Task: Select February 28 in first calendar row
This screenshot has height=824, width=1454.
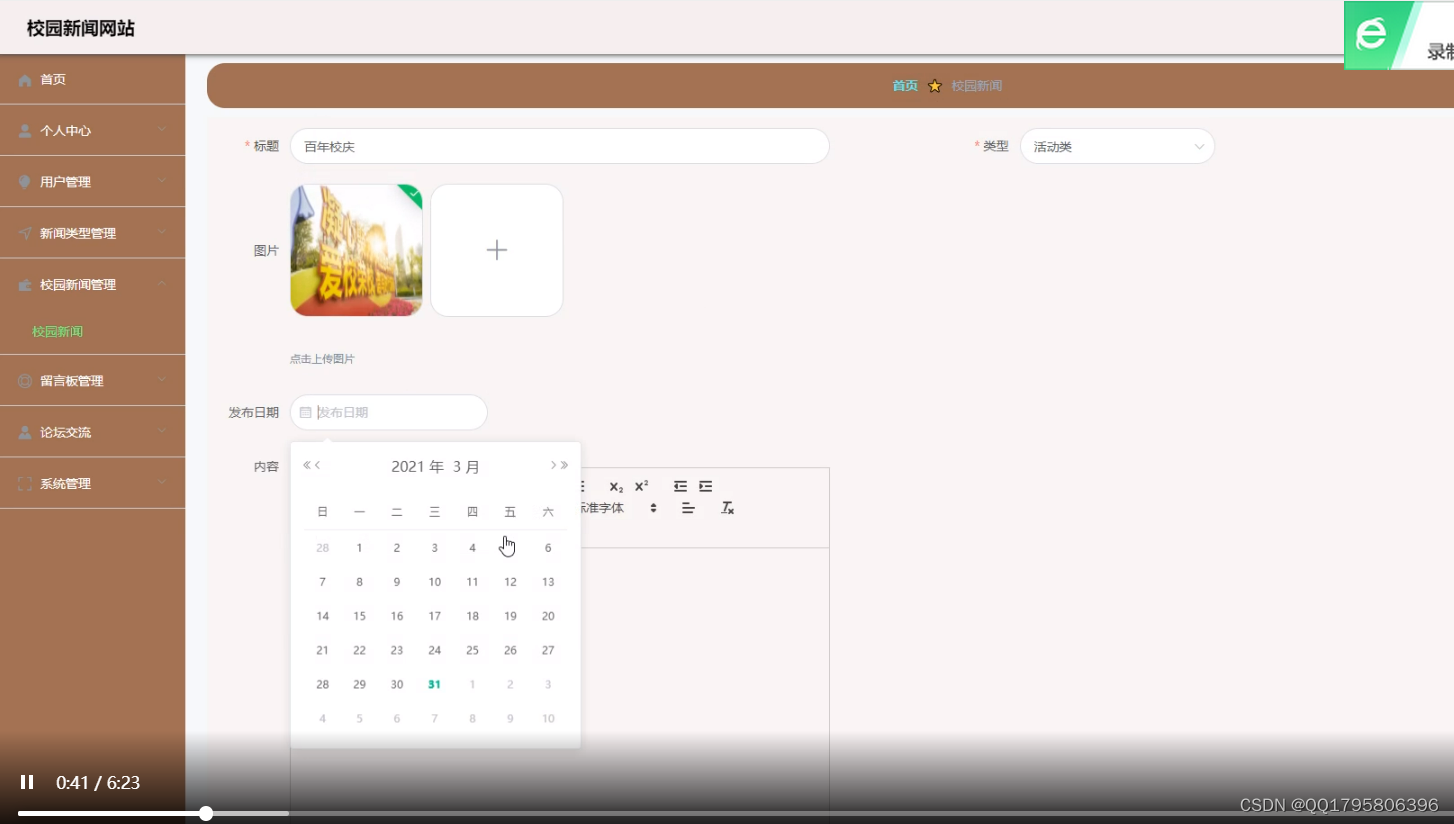Action: (x=322, y=547)
